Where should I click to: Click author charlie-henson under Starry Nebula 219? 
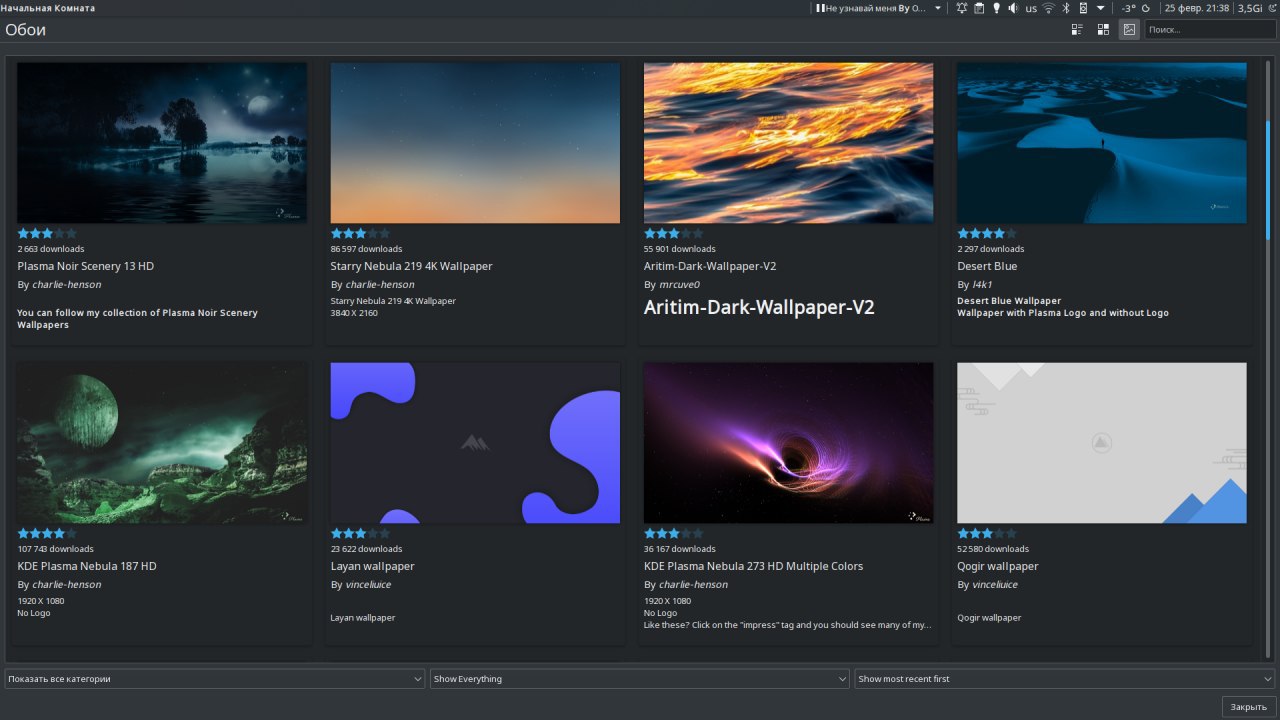pos(380,285)
